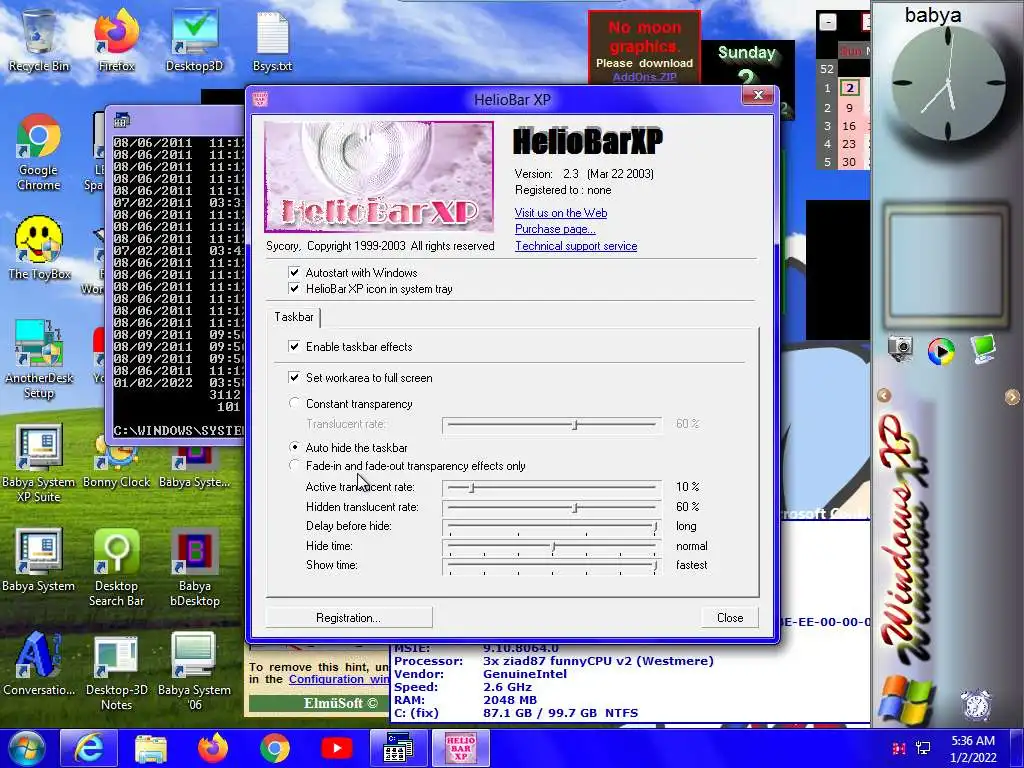Launch Google Chrome desktop shortcut
This screenshot has height=768, width=1024.
39,152
